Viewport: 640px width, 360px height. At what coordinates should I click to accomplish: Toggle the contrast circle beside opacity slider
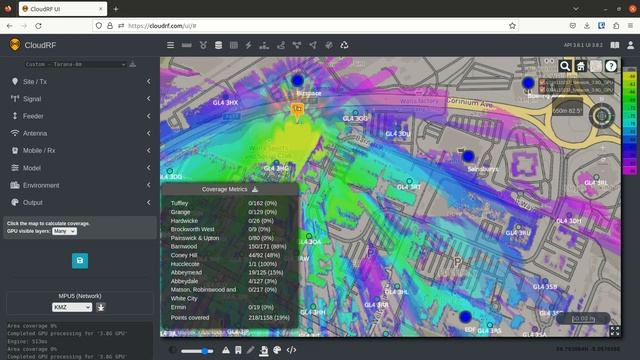(173, 350)
